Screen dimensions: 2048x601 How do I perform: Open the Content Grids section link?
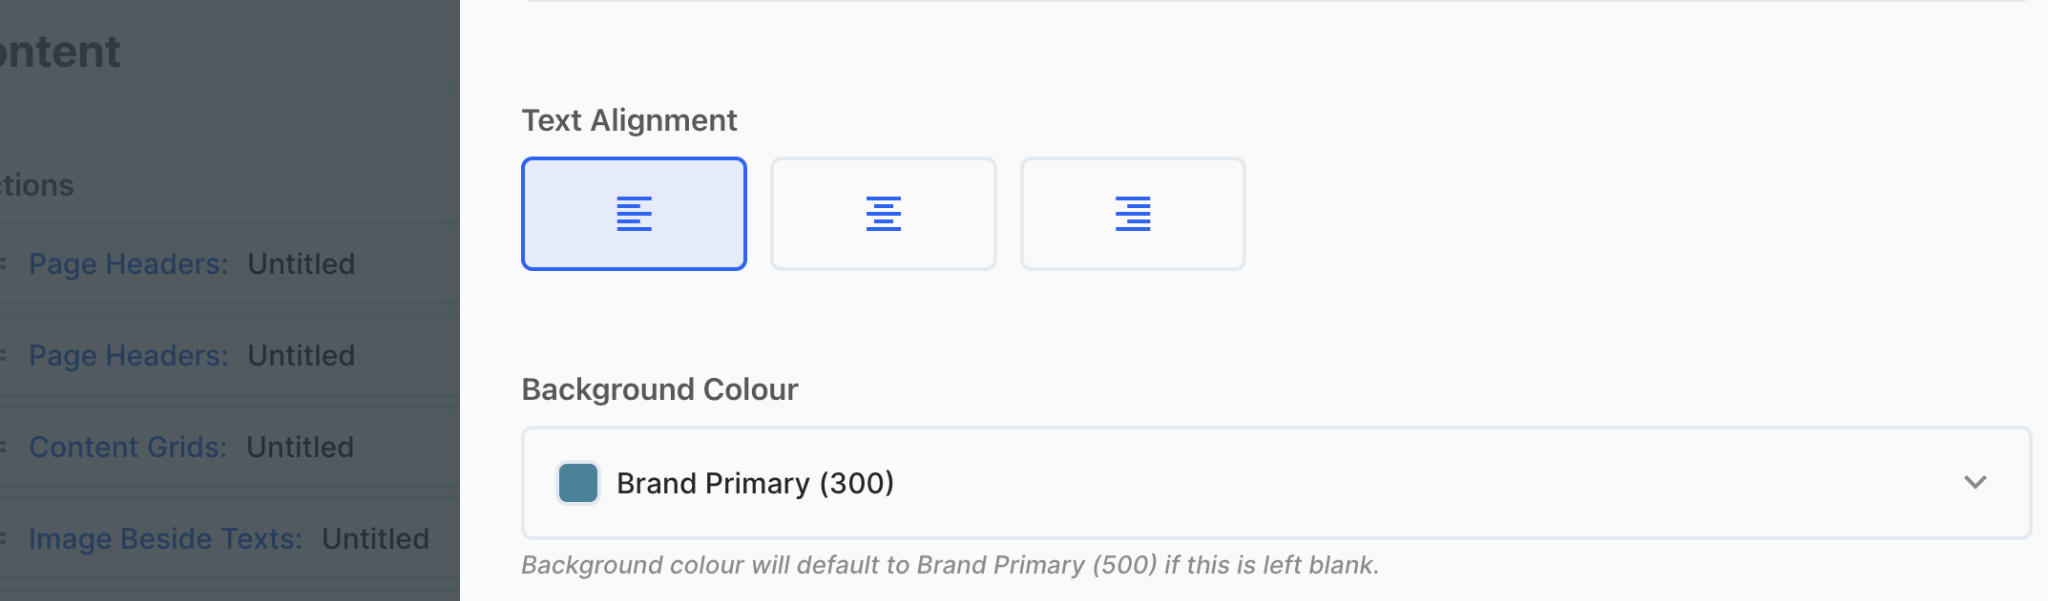(128, 447)
